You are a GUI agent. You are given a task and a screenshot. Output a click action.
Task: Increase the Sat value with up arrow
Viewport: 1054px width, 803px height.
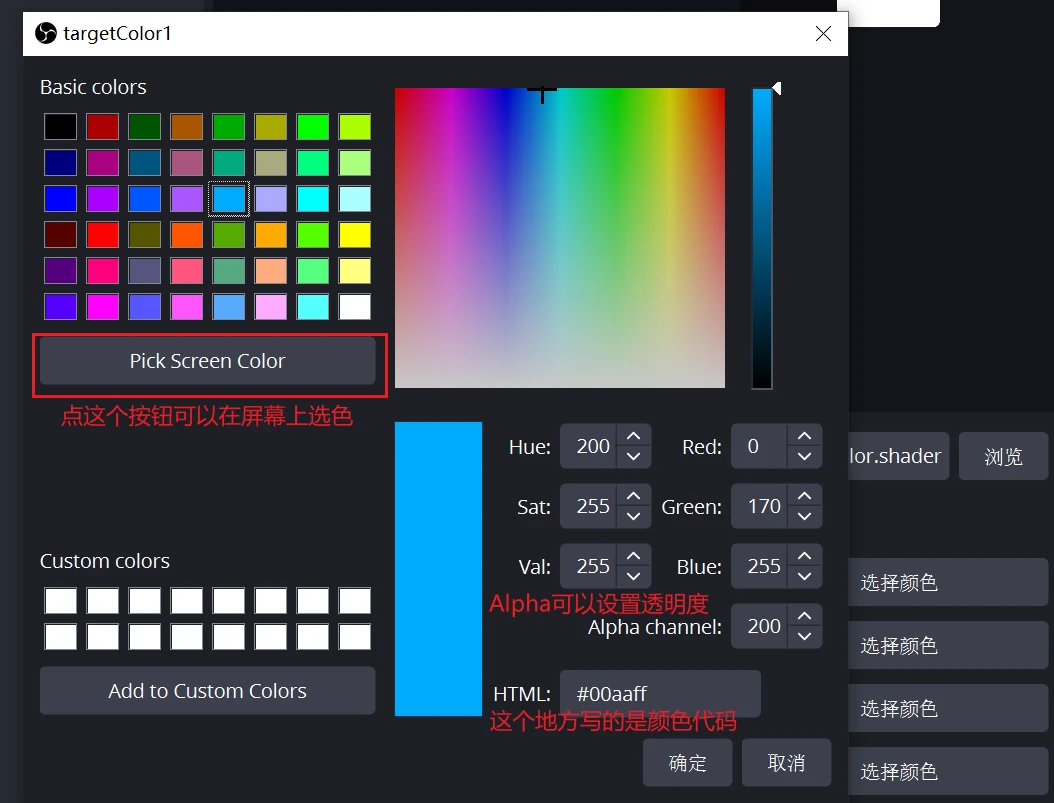[x=633, y=496]
